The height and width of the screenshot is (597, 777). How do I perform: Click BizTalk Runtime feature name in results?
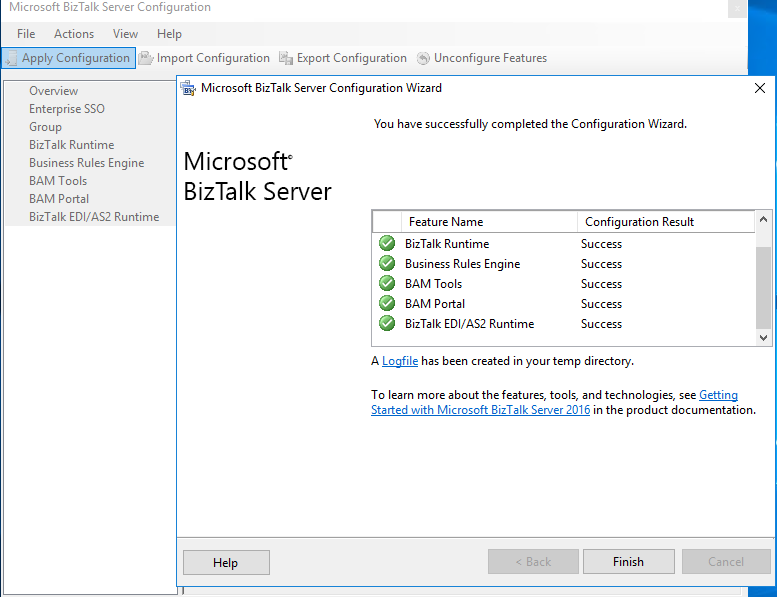(447, 244)
